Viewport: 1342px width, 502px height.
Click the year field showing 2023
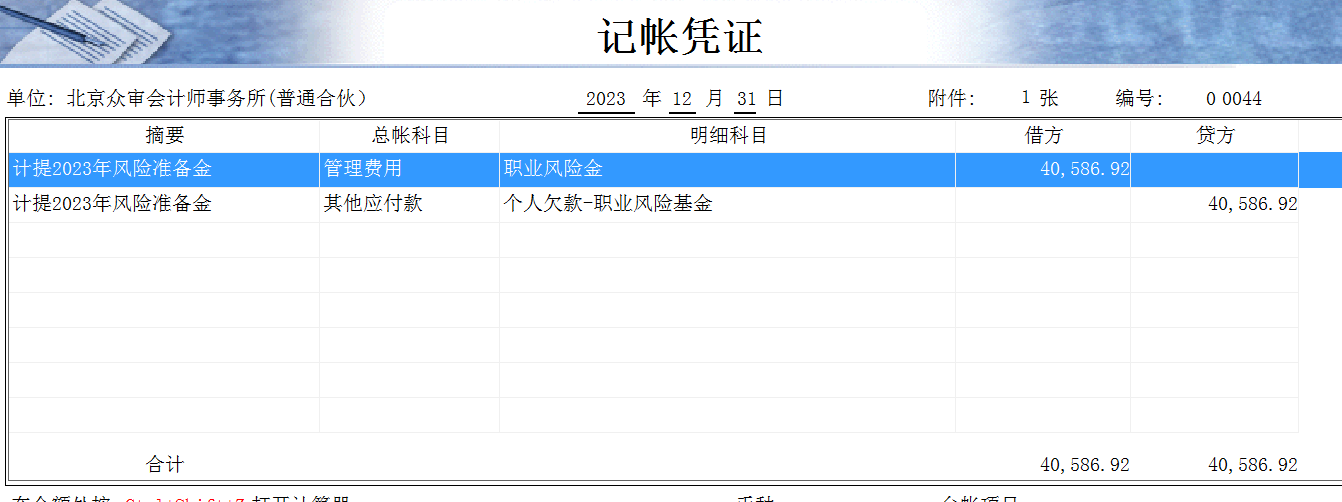pos(606,99)
